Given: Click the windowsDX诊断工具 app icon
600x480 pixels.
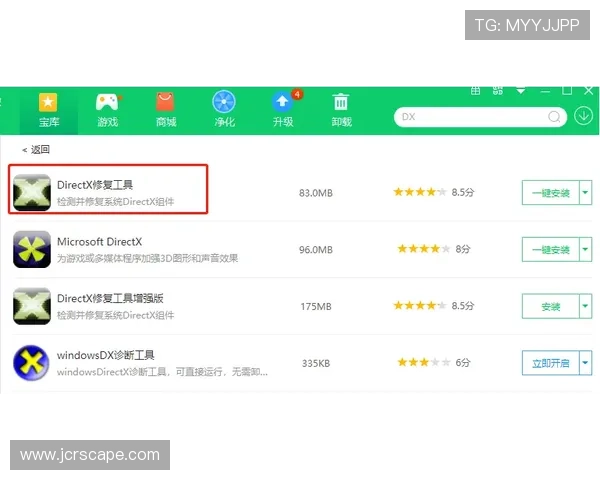Looking at the screenshot, I should tap(32, 363).
